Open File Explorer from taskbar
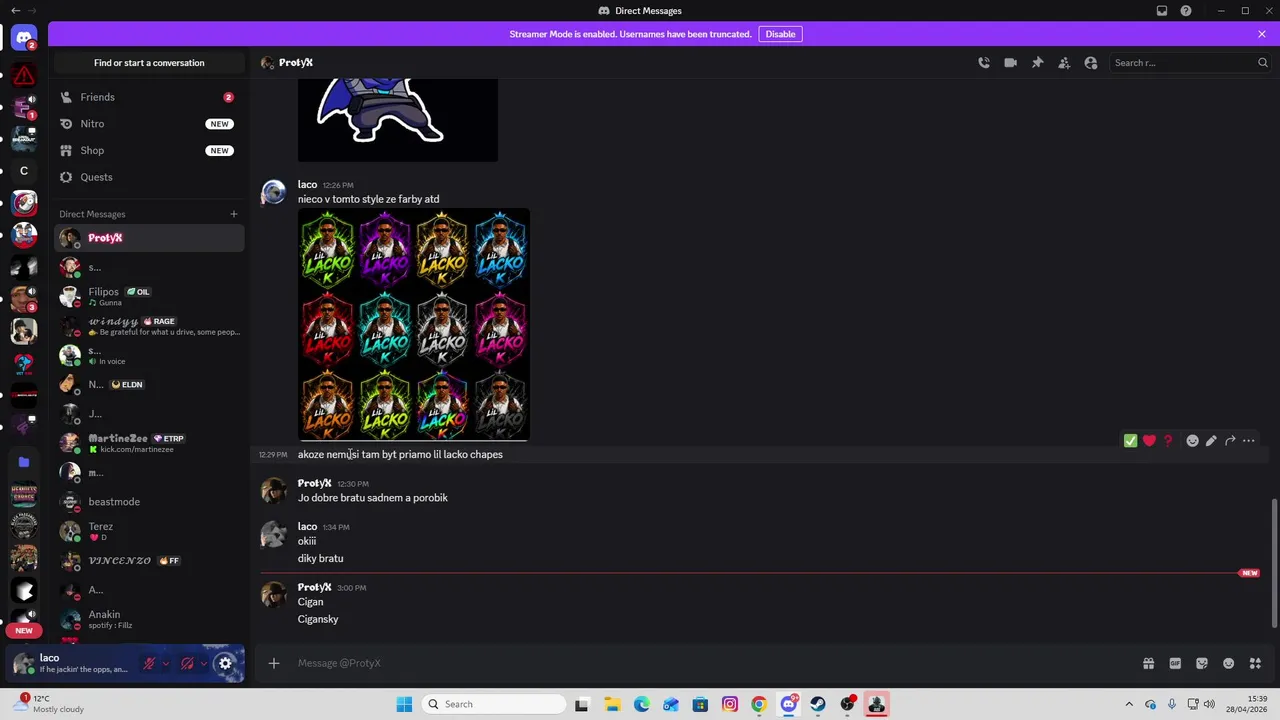This screenshot has width=1280, height=720. pyautogui.click(x=612, y=704)
